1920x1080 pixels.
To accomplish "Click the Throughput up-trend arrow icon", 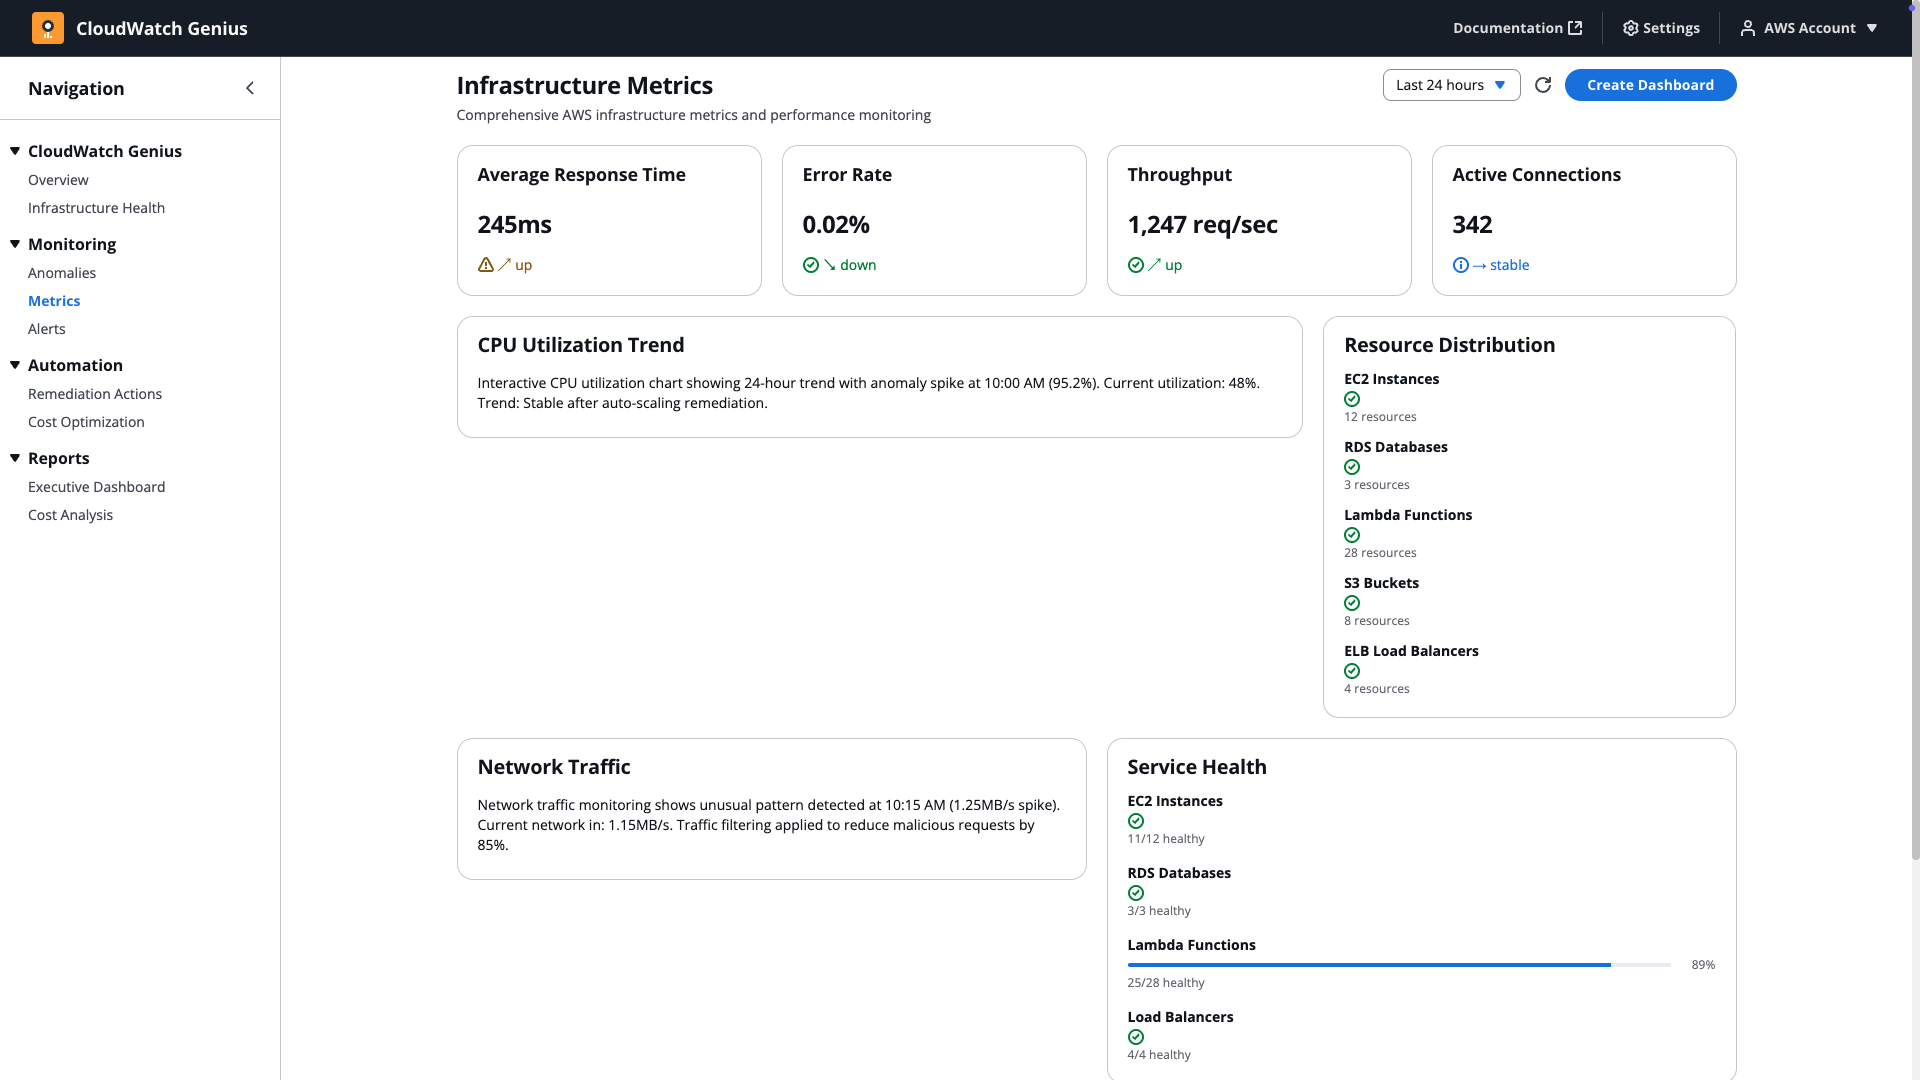I will point(1155,265).
